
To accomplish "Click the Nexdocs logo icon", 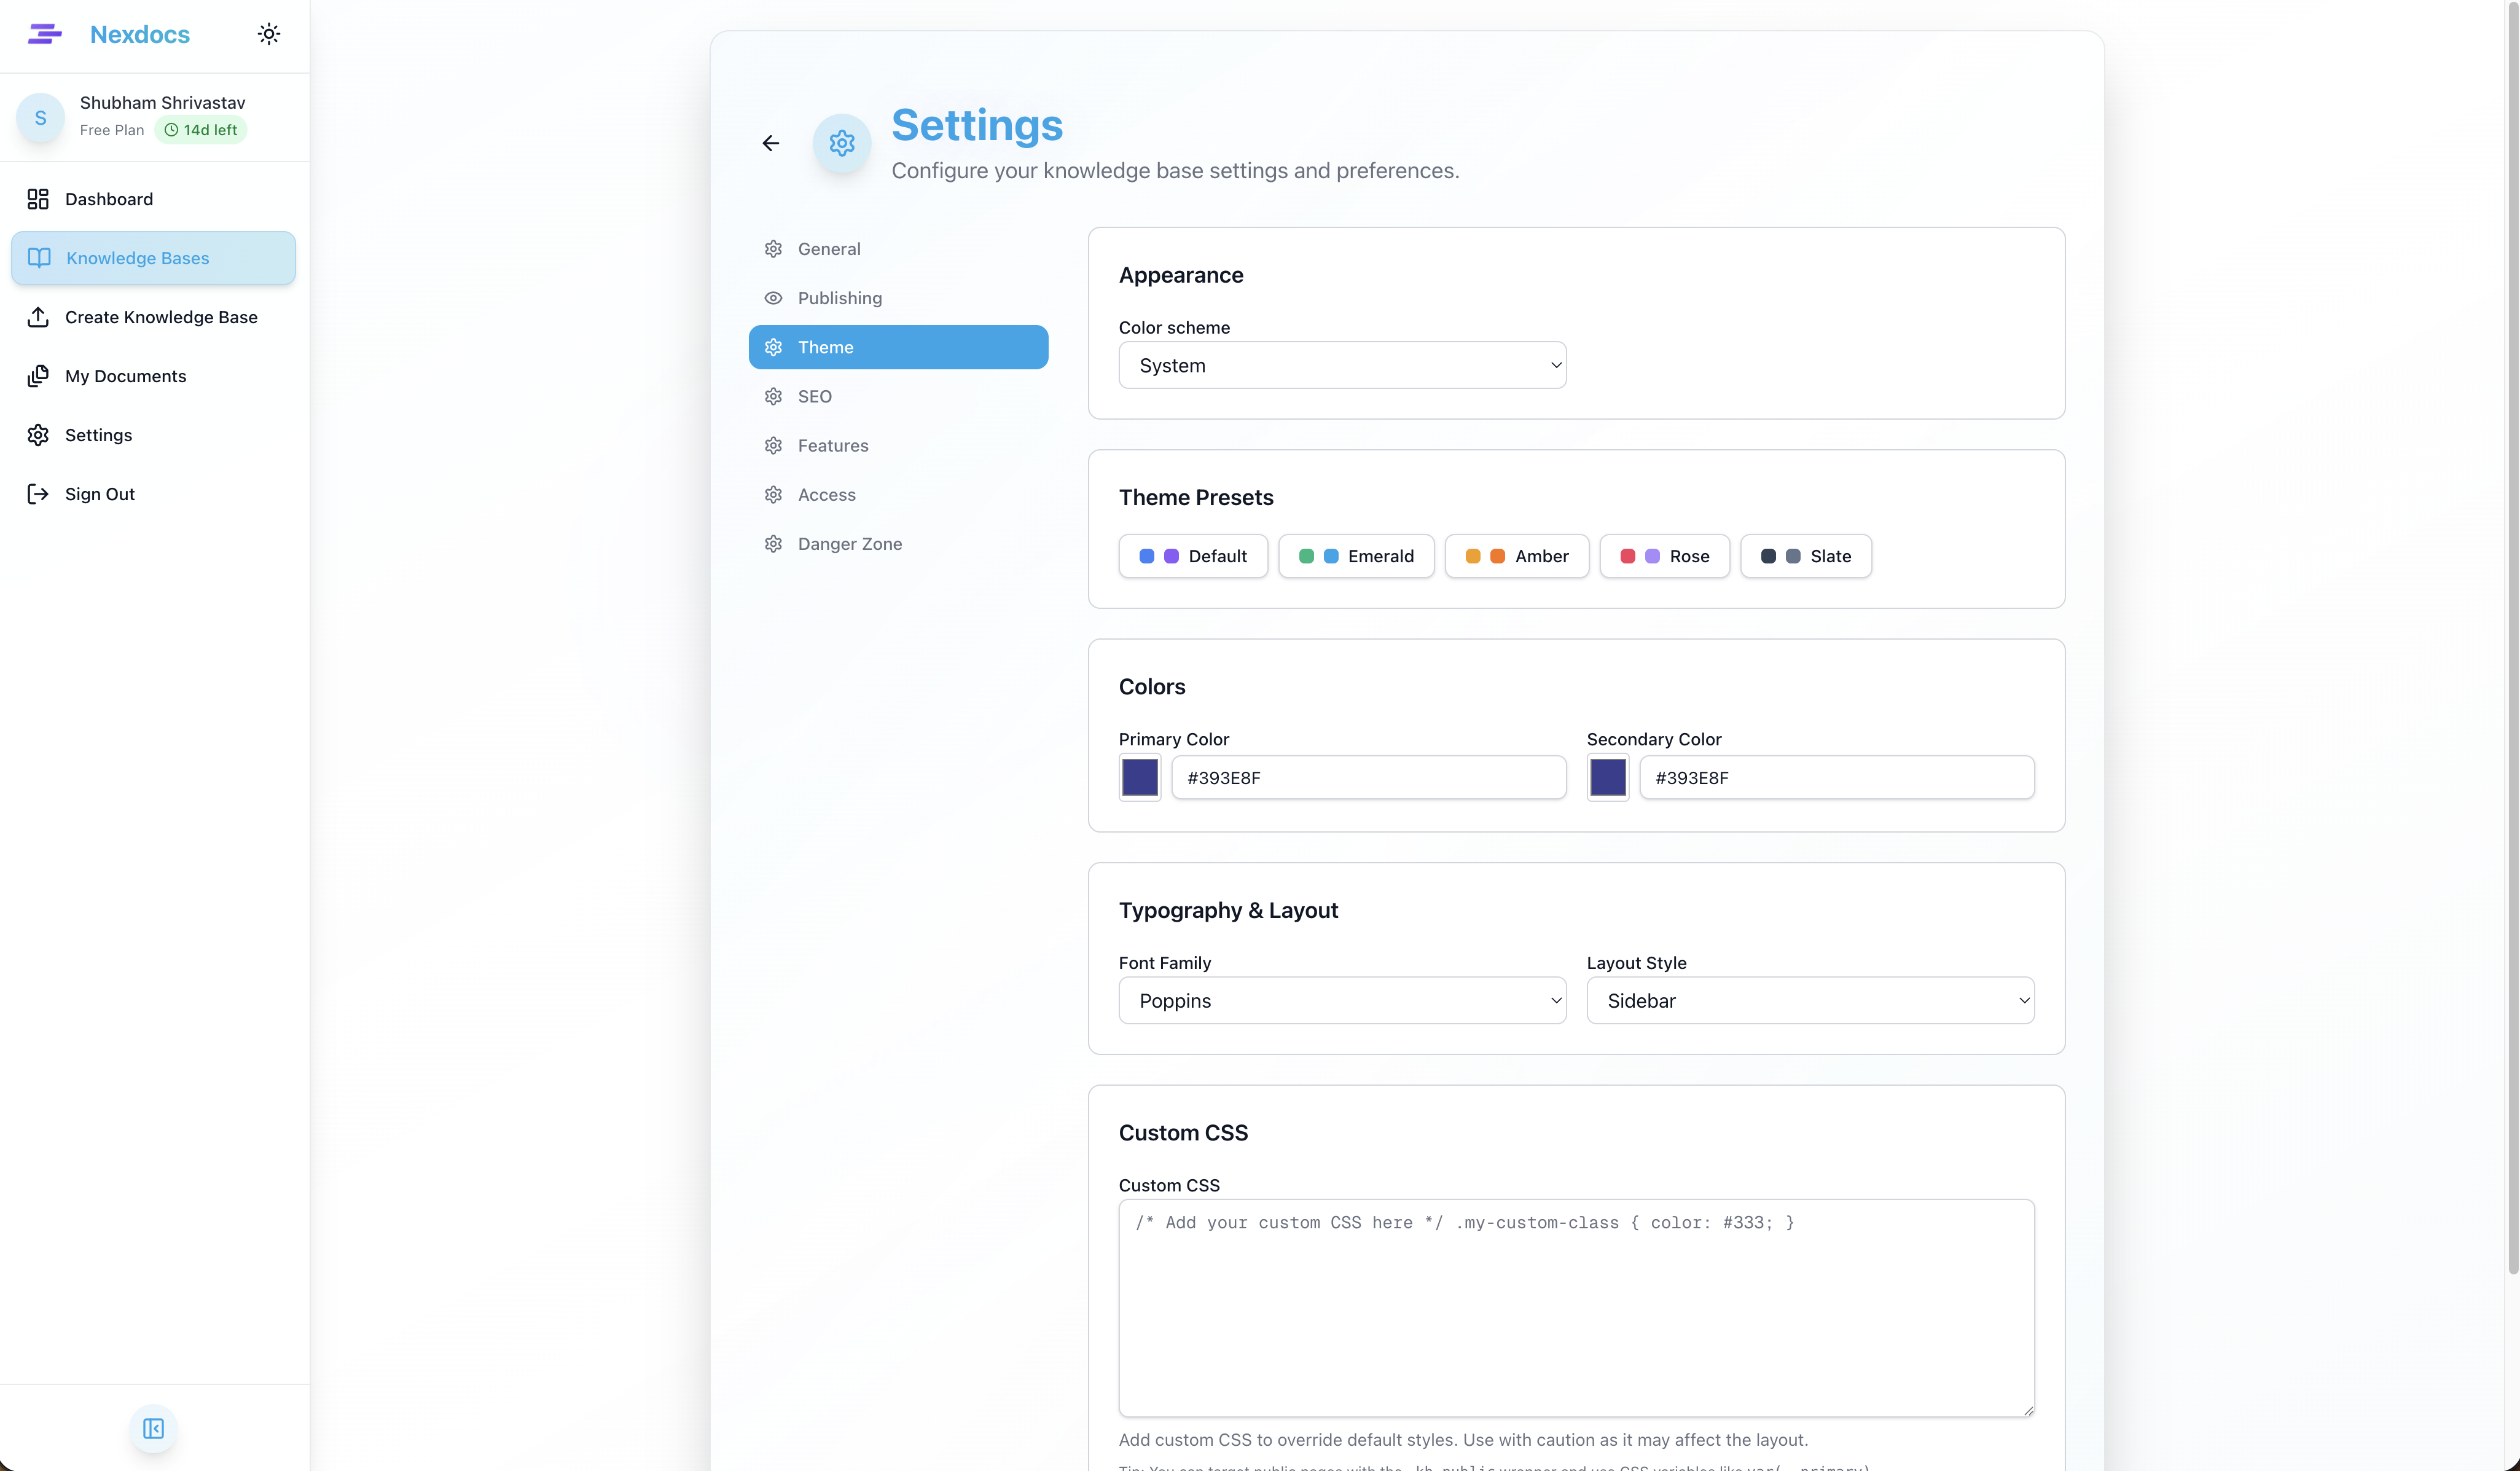I will tap(44, 33).
